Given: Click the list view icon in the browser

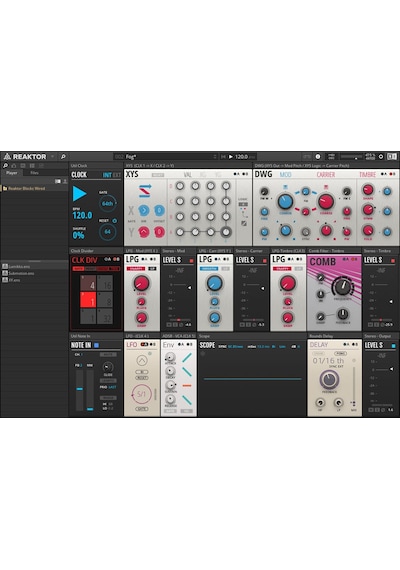Looking at the screenshot, I should click(x=57, y=181).
